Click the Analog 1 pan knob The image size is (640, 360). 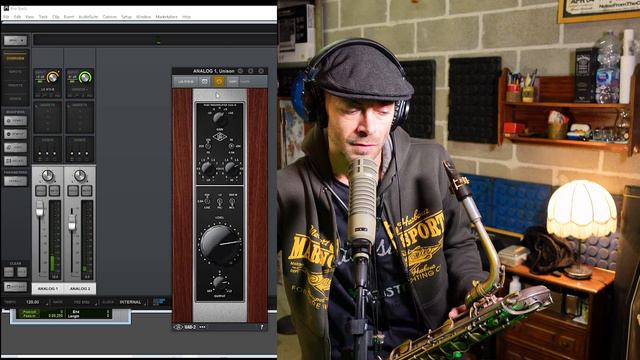coord(48,176)
